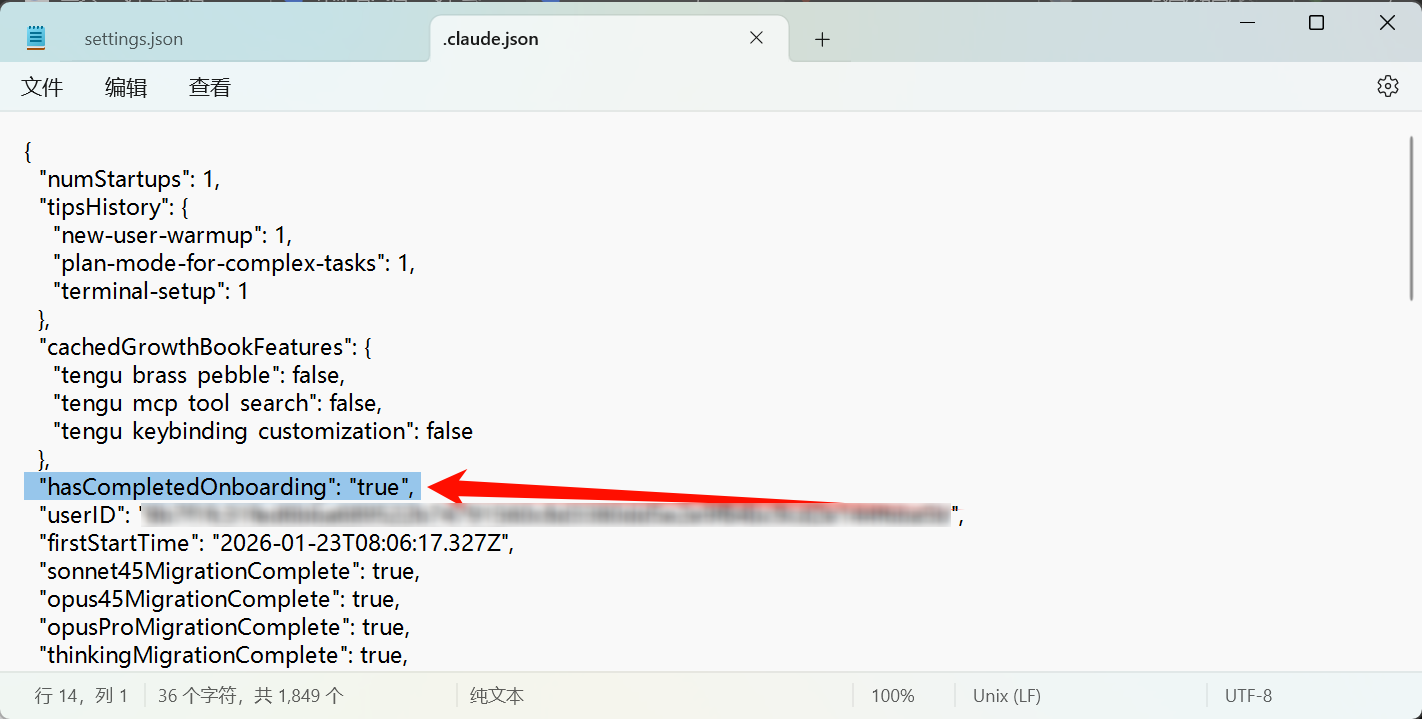Click the numStartups line in editor
This screenshot has width=1422, height=719.
[x=128, y=180]
